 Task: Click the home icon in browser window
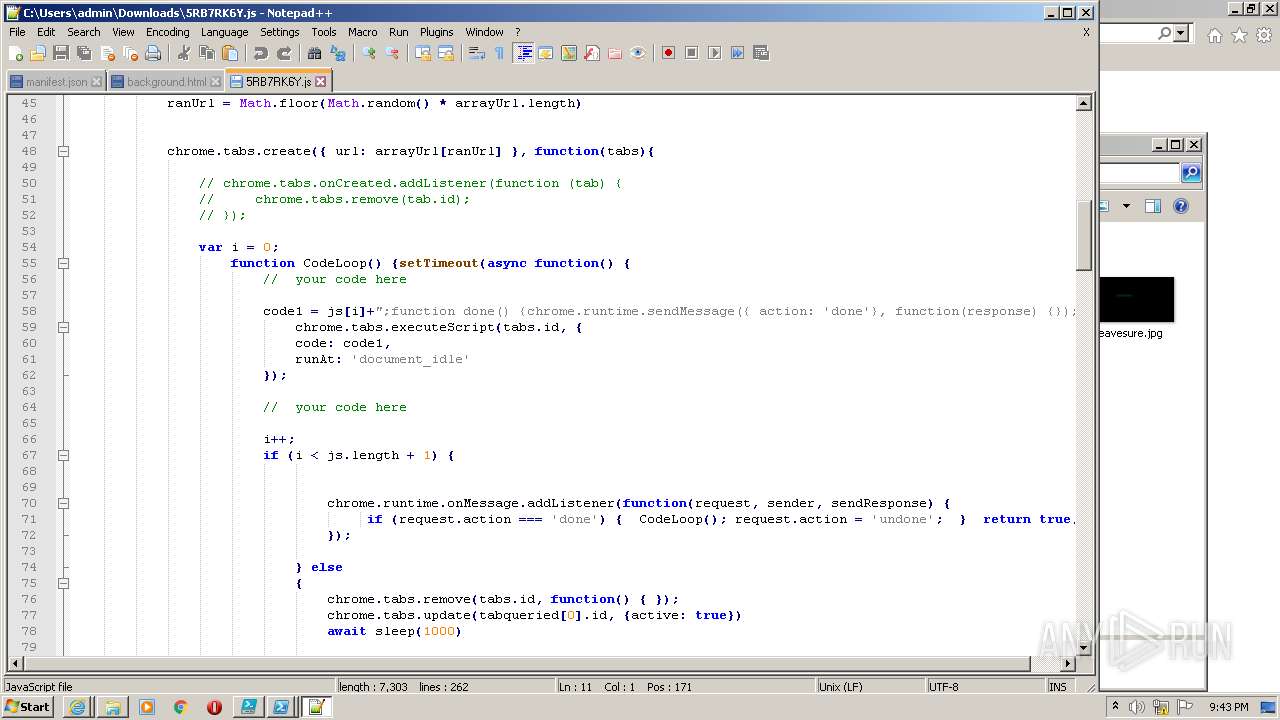tap(1214, 35)
